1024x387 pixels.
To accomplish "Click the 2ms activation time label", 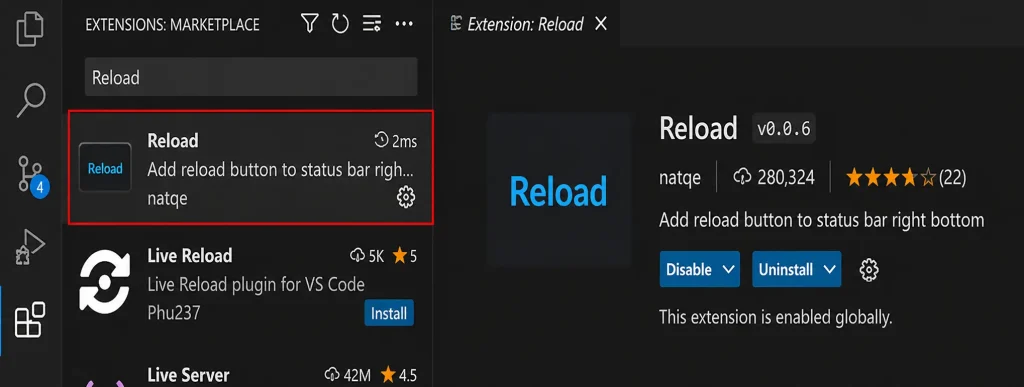I will point(395,141).
